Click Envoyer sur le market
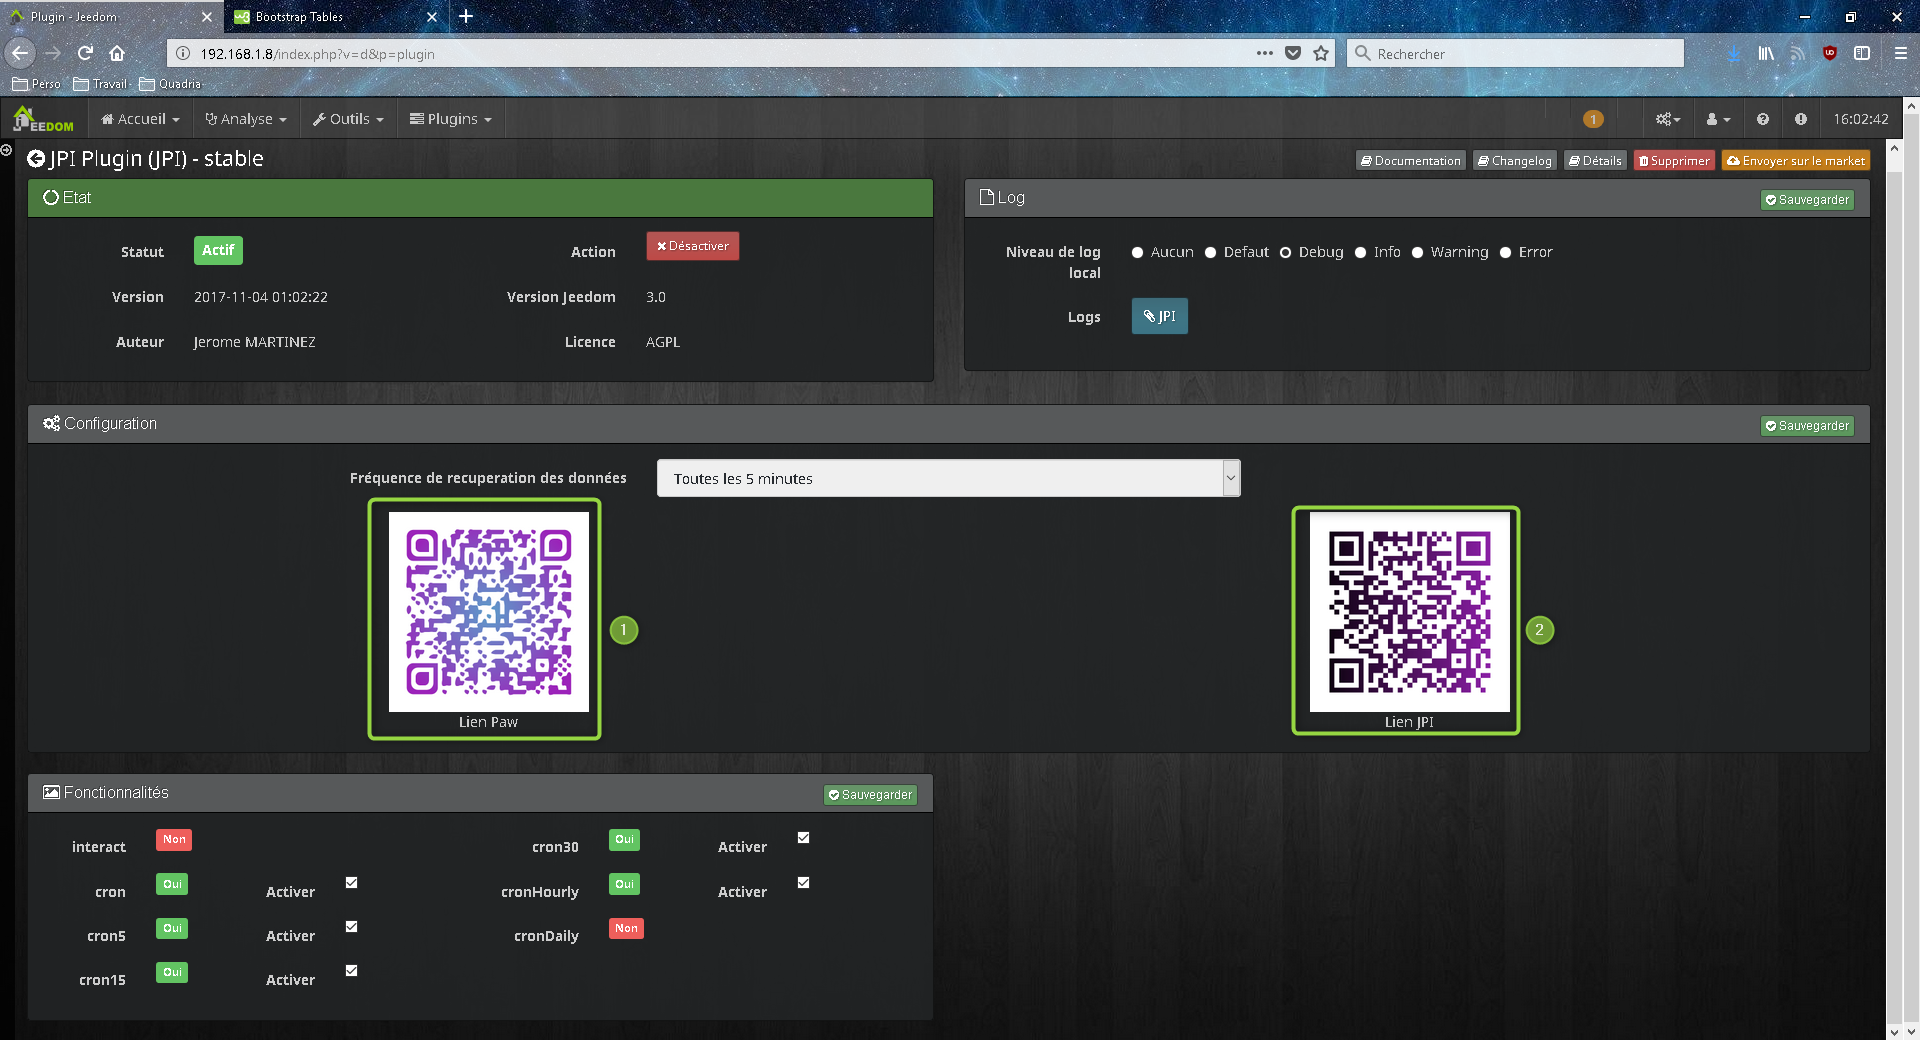Viewport: 1920px width, 1040px height. 1794,160
